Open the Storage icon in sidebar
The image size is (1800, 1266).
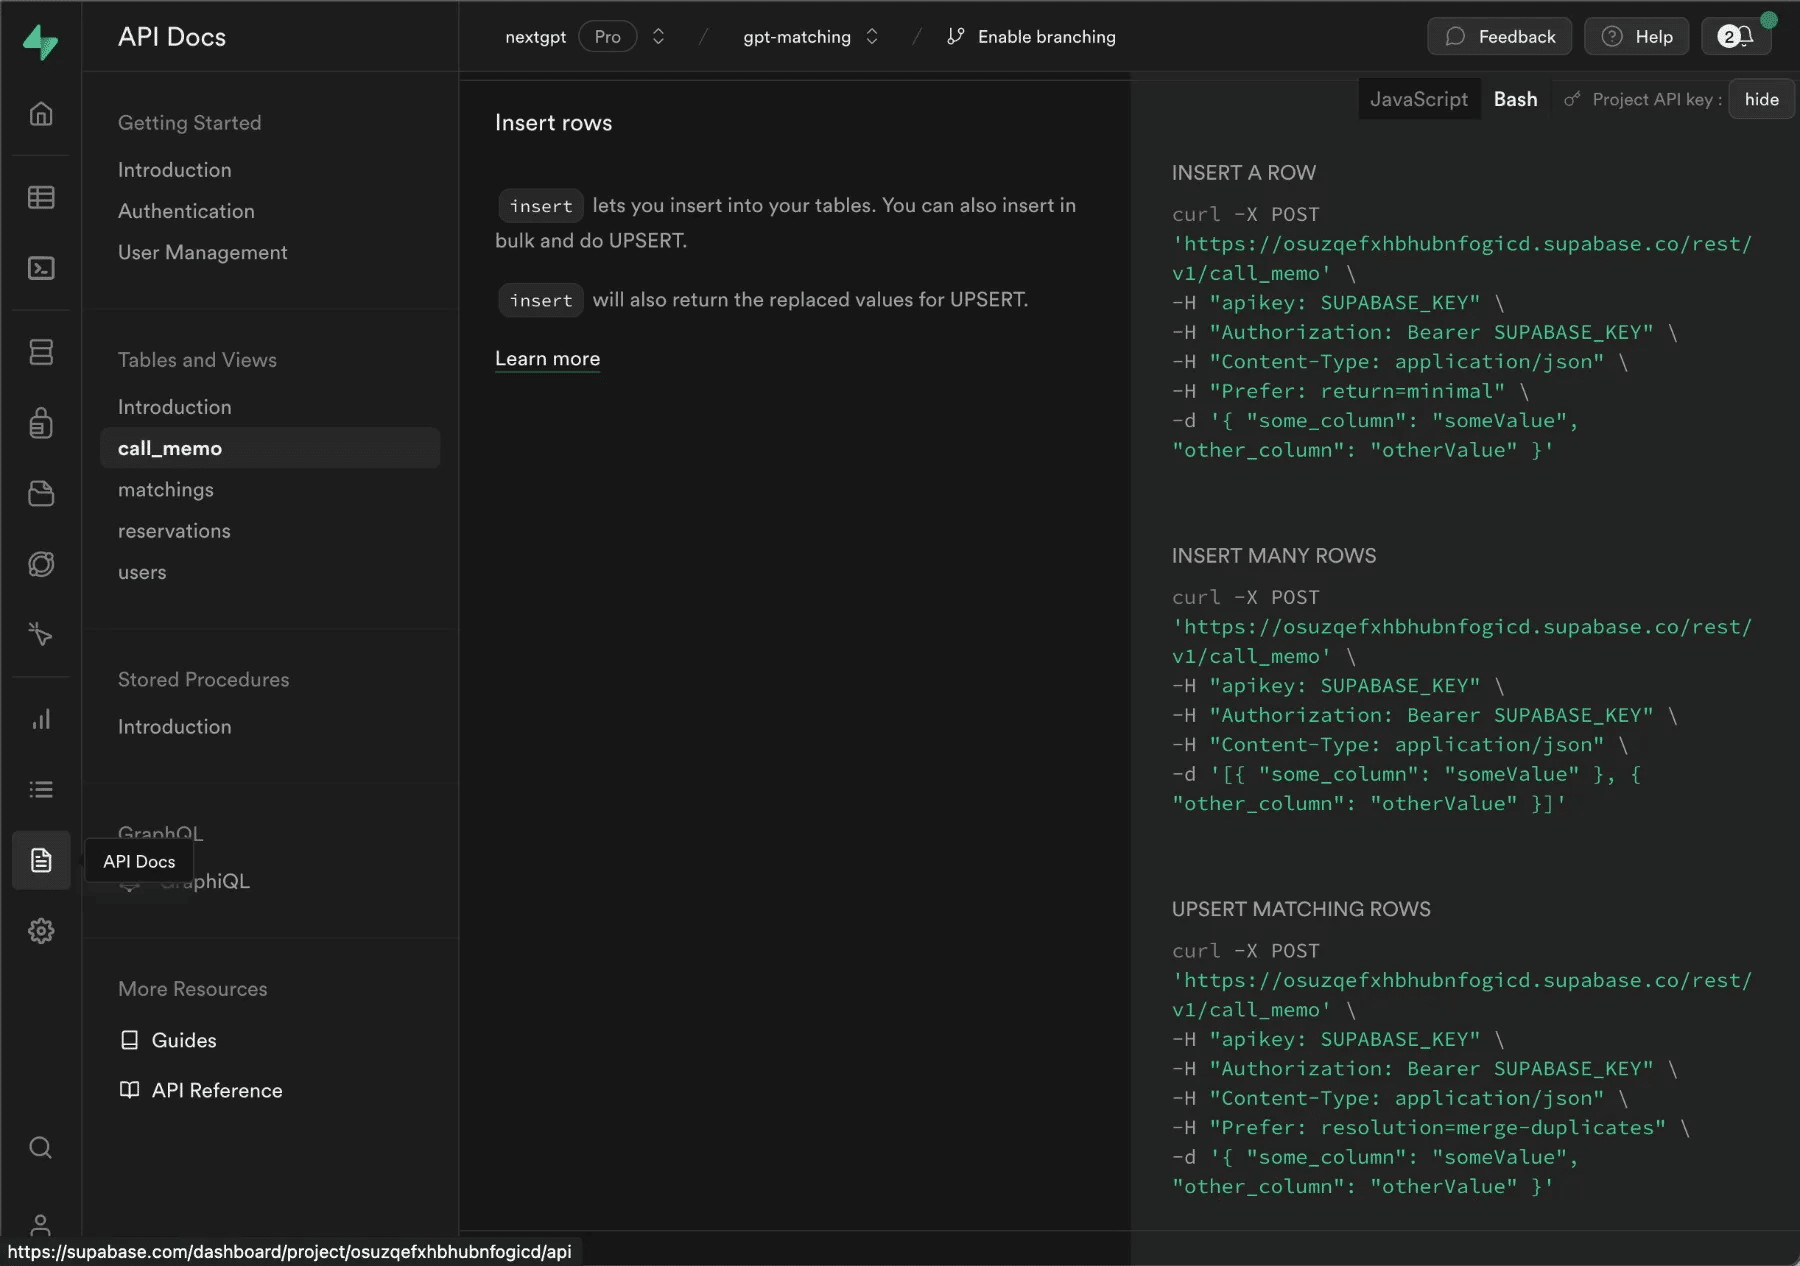pos(41,493)
